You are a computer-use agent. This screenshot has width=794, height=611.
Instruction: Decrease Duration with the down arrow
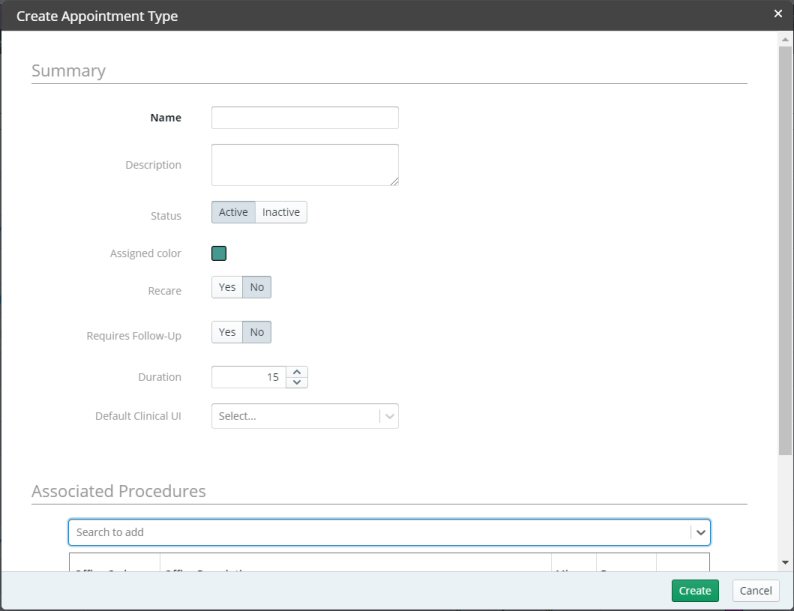coord(296,382)
